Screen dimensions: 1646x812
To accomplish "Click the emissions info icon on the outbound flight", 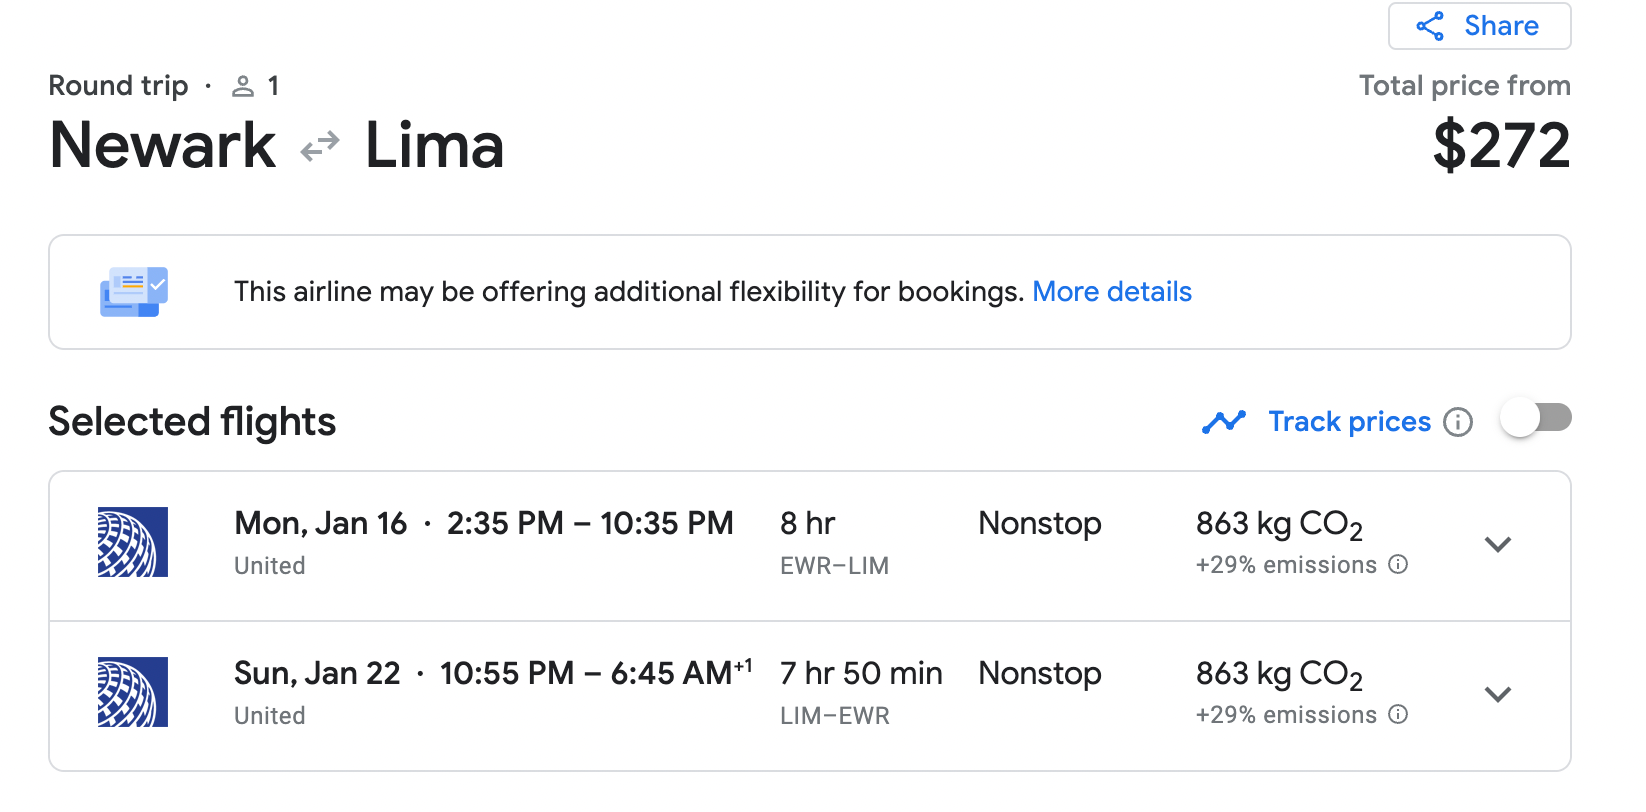I will [1399, 564].
